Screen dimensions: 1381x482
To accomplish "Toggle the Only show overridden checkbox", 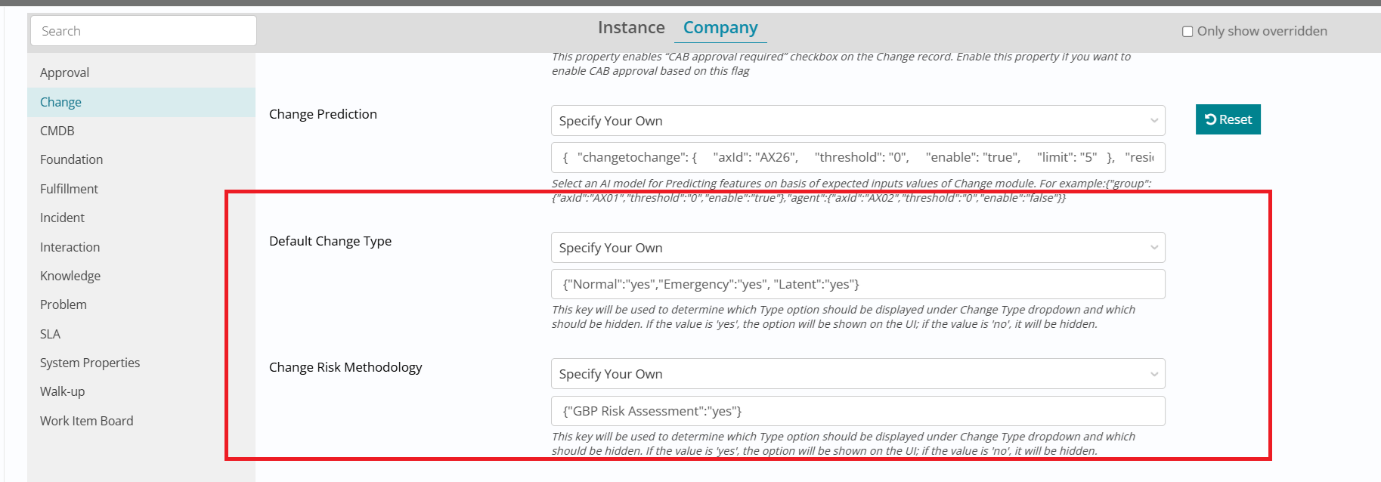I will click(1188, 32).
